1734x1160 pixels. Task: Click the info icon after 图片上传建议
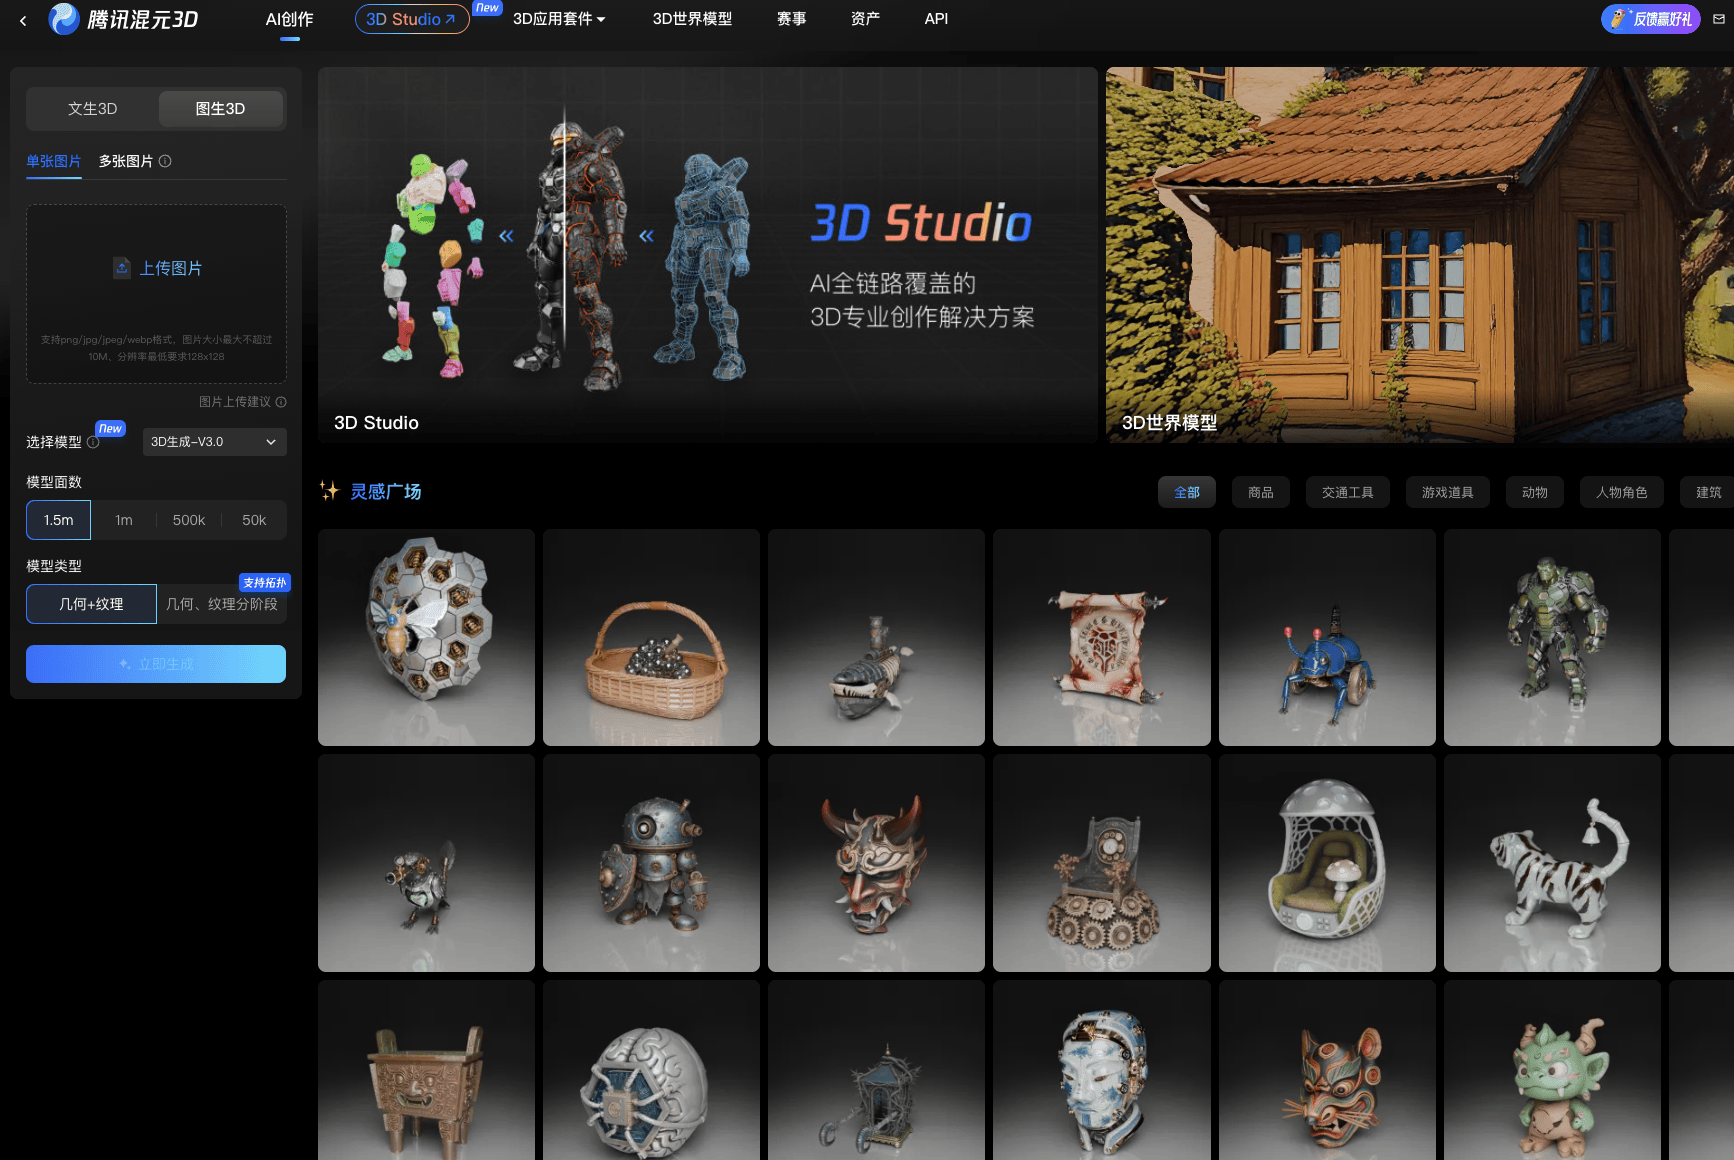point(281,402)
